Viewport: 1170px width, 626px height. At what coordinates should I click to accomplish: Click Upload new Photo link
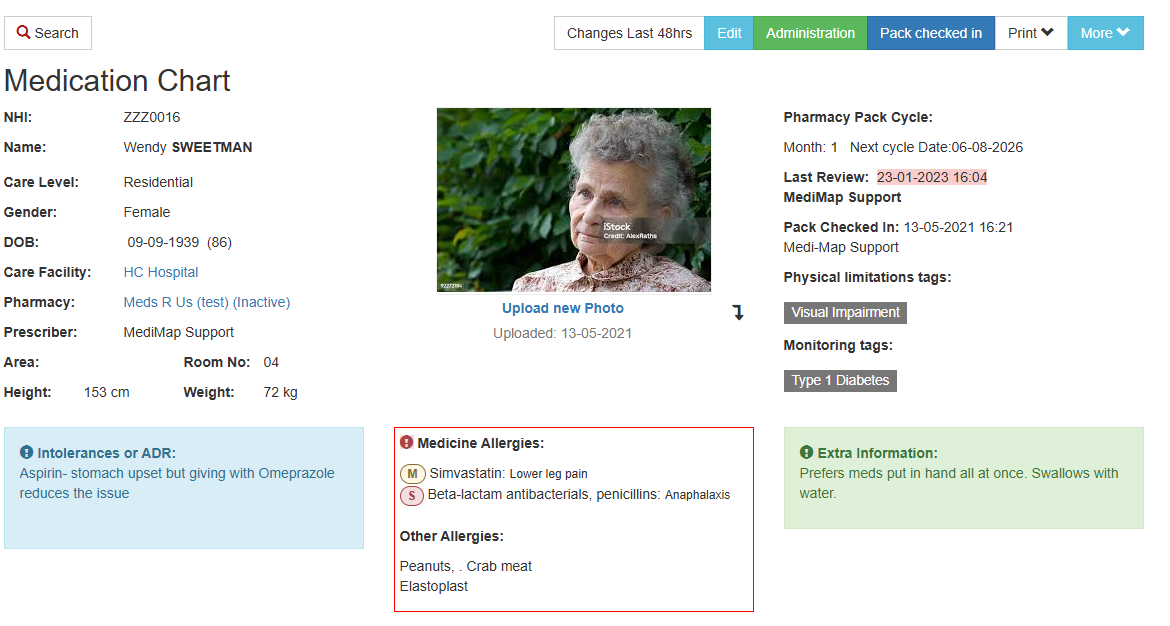[563, 308]
